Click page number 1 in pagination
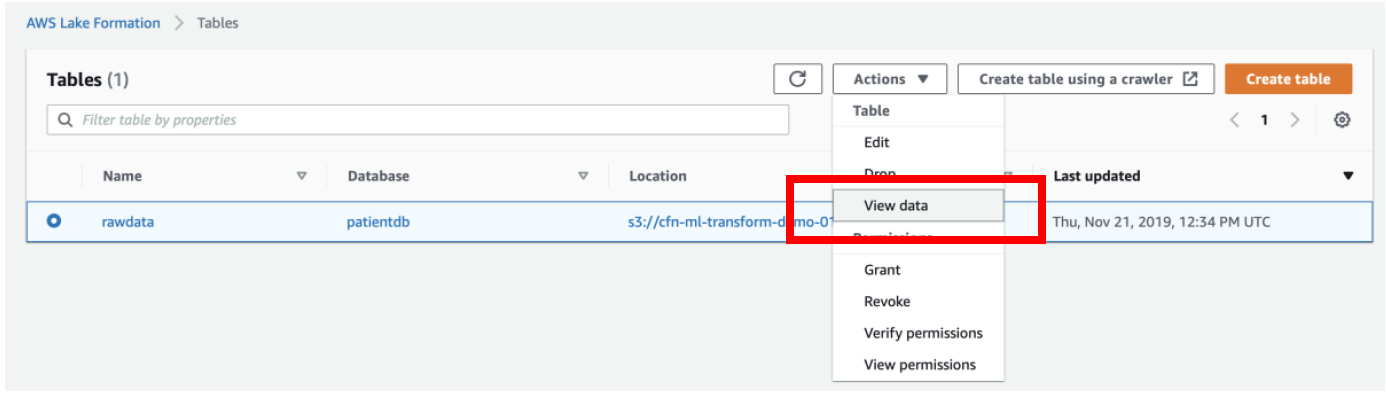 point(1264,120)
